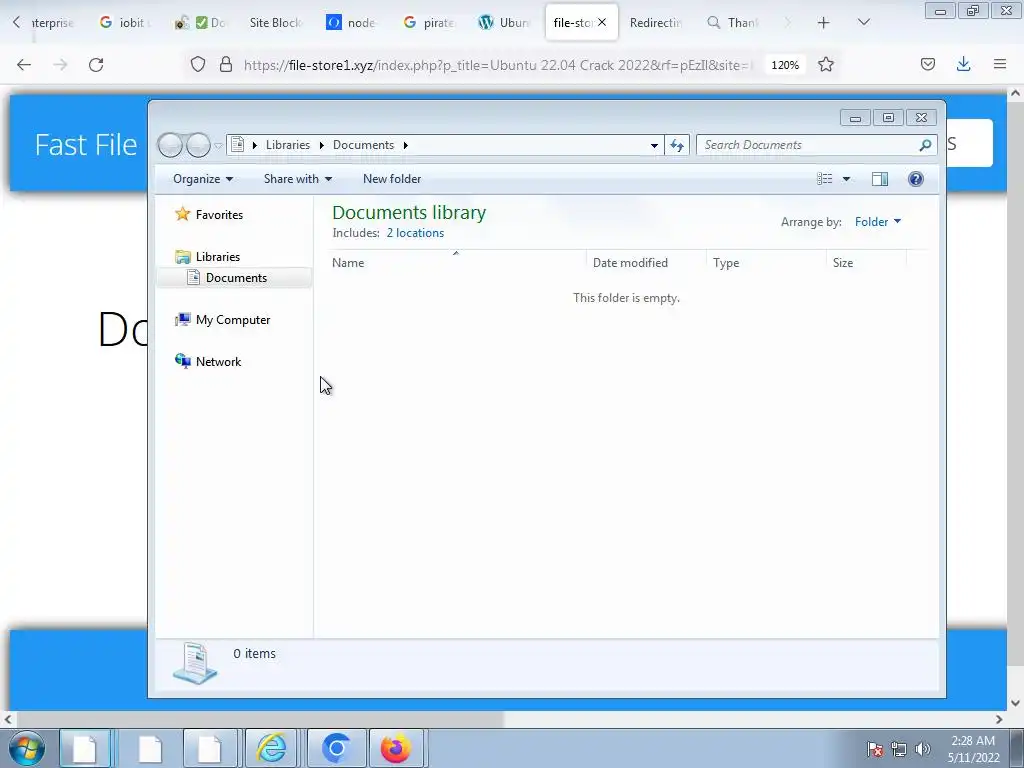1024x768 pixels.
Task: Expand the arrow after Libraries breadcrumb
Action: coord(321,145)
